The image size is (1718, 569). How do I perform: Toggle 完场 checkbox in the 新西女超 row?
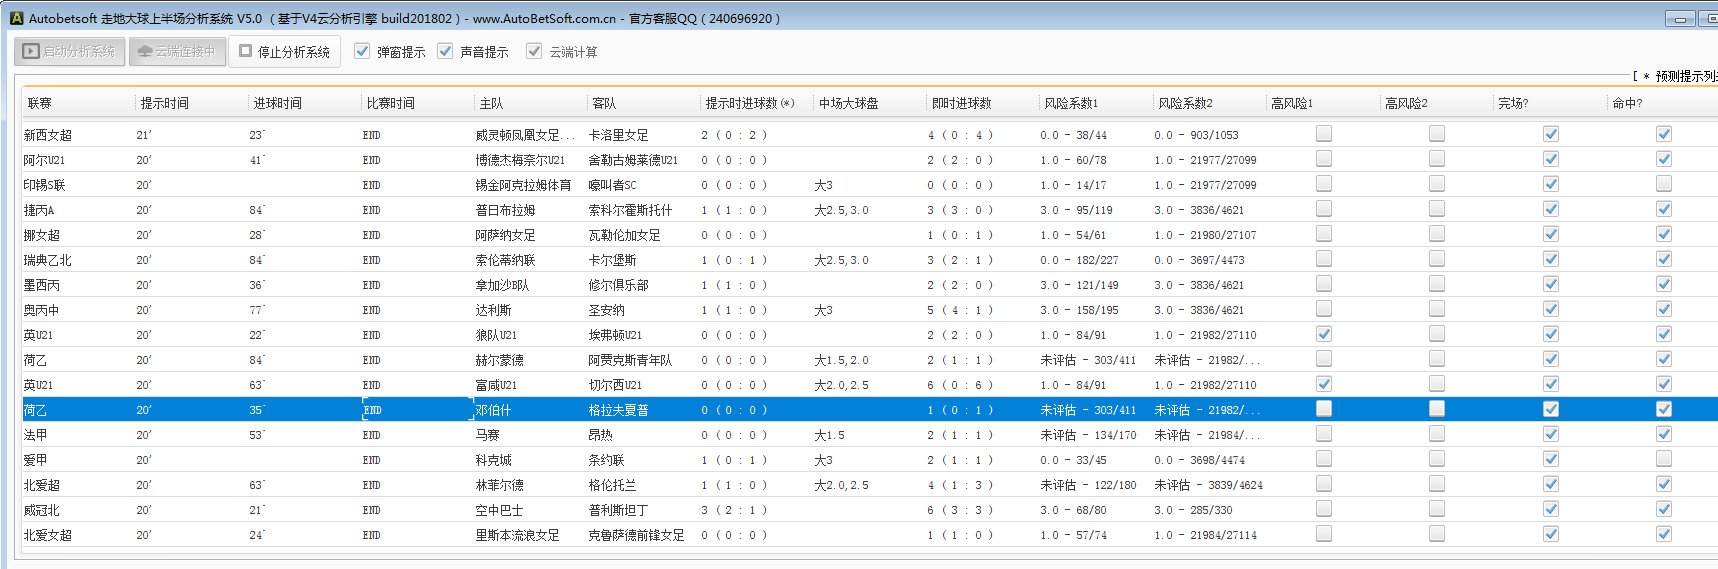pyautogui.click(x=1551, y=134)
